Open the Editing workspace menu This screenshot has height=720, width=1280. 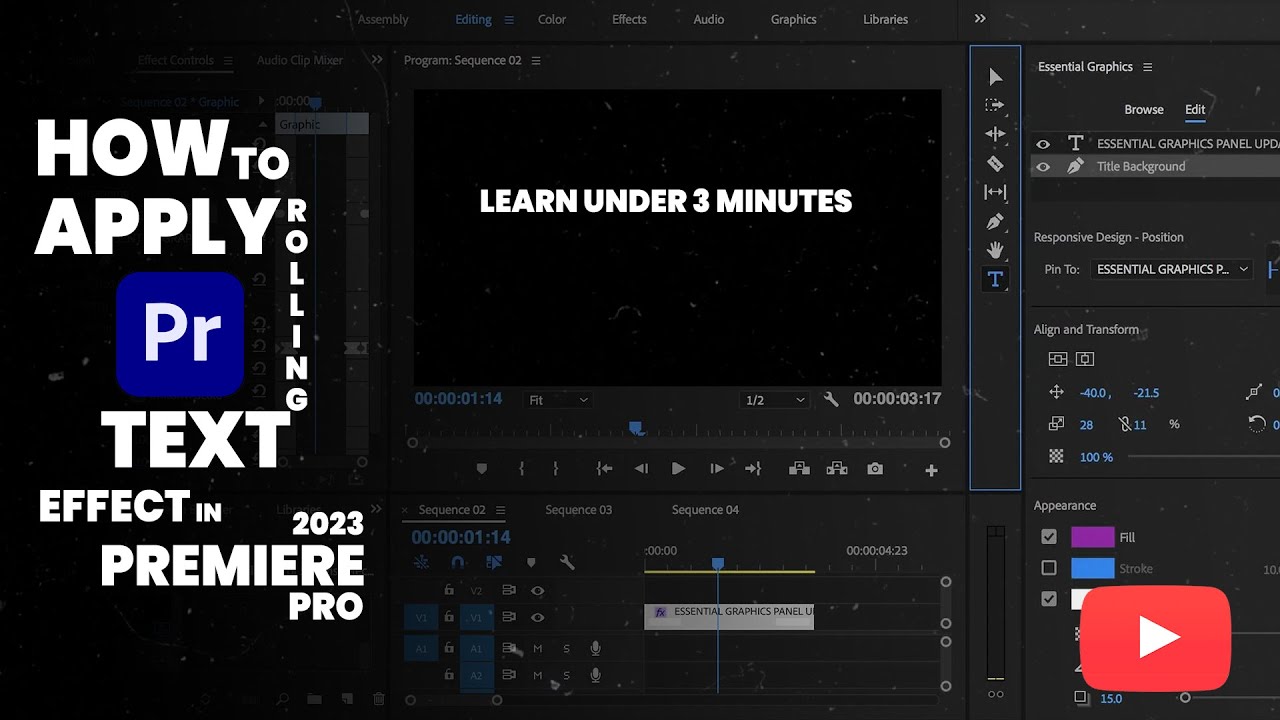509,20
